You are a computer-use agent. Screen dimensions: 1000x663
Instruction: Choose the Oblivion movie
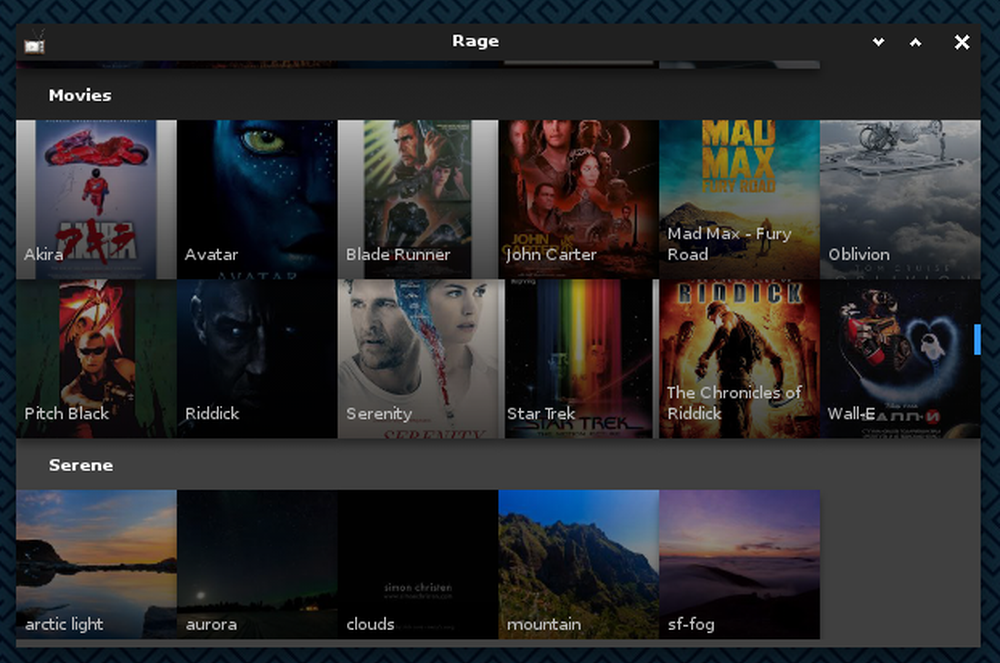(900, 200)
